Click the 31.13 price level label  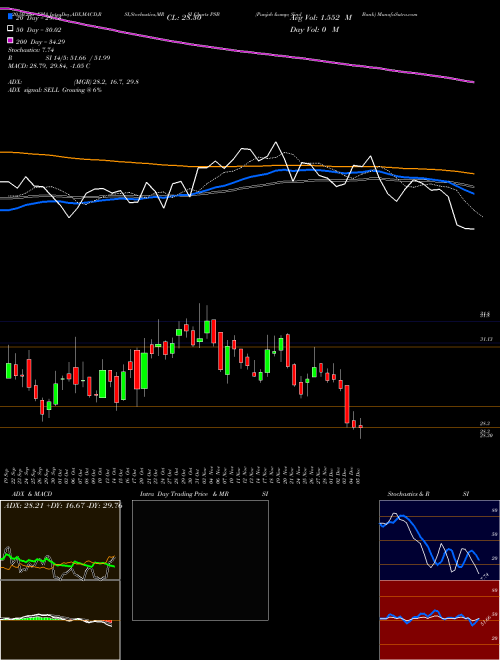(x=485, y=339)
